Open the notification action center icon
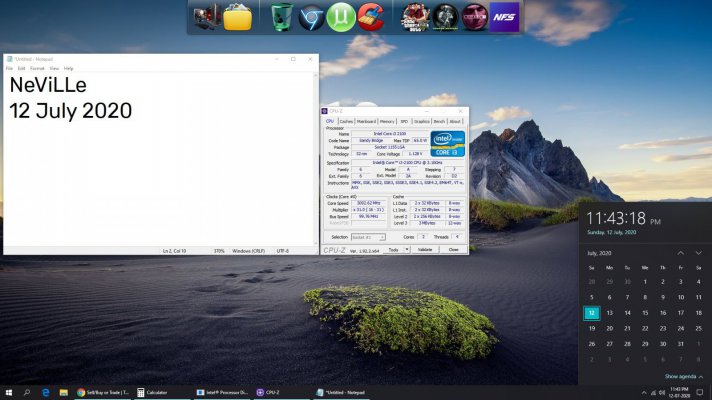This screenshot has height=400, width=712. (700, 392)
